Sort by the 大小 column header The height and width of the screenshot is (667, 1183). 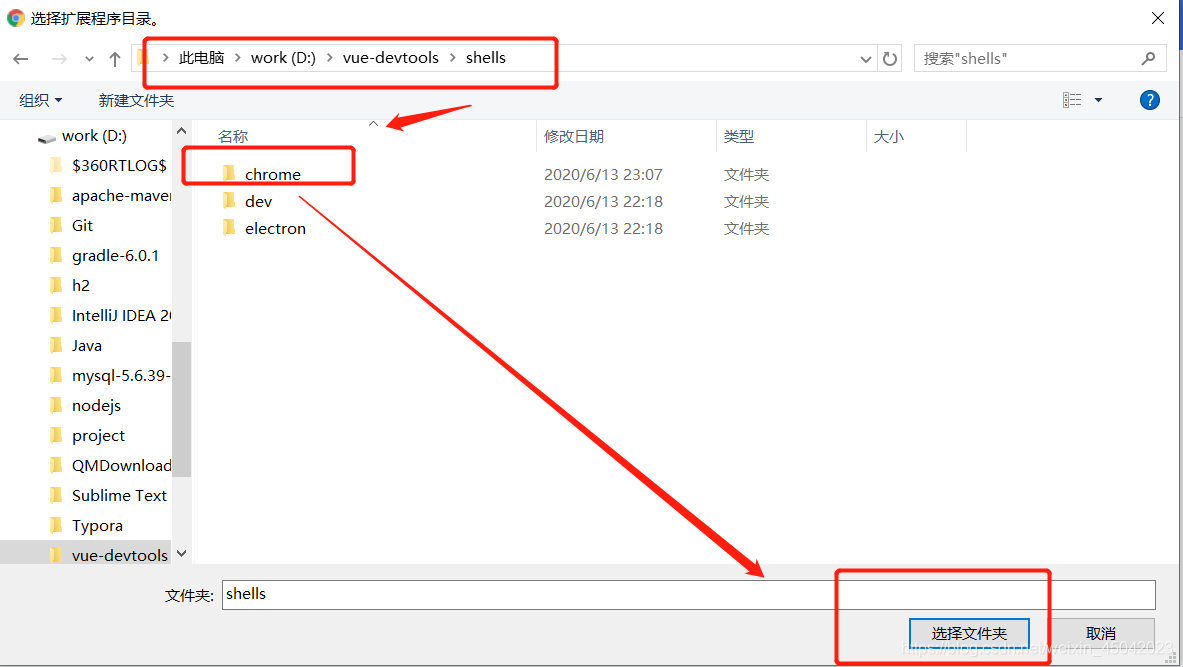(x=889, y=137)
